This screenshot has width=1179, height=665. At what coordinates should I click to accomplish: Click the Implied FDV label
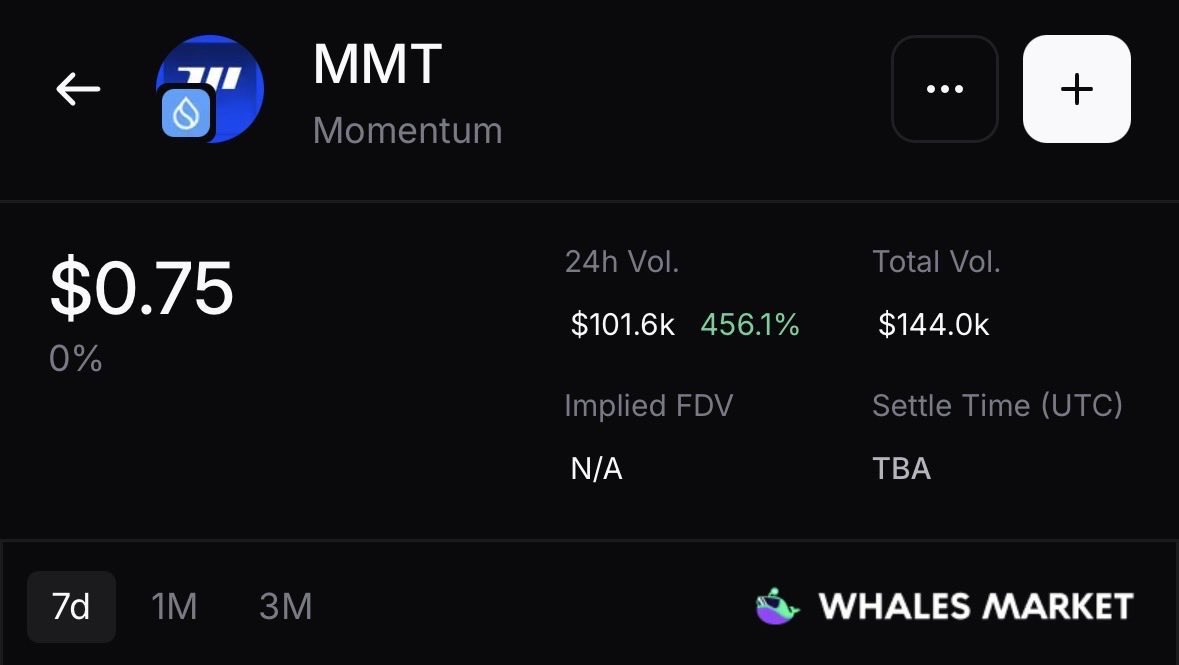coord(648,405)
